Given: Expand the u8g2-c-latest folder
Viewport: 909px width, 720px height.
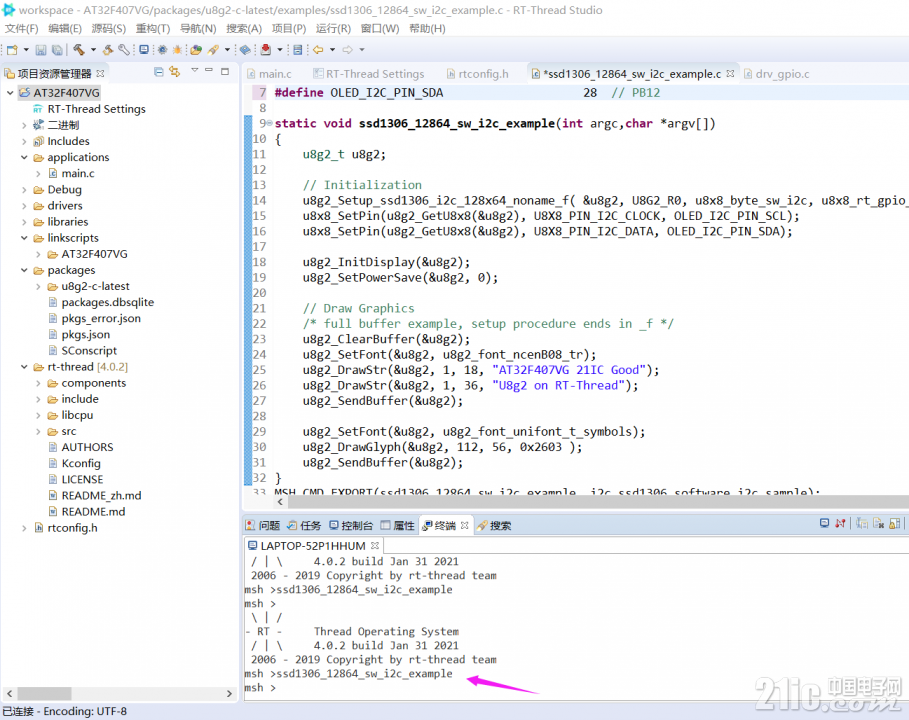Looking at the screenshot, I should [38, 286].
